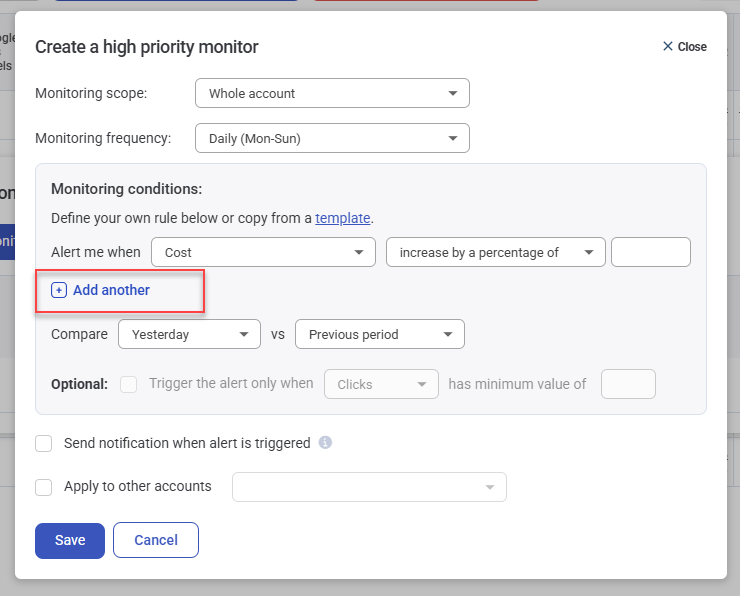The width and height of the screenshot is (740, 596).
Task: Click the percentage value input field
Action: pyautogui.click(x=650, y=253)
